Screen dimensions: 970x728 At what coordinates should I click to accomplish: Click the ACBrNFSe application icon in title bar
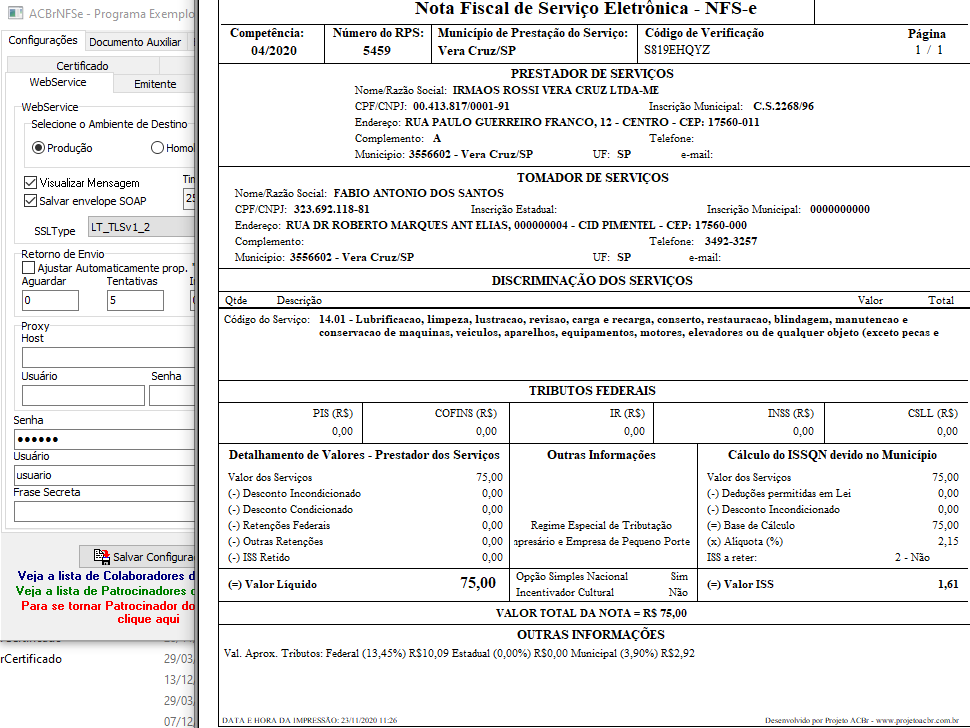point(15,12)
